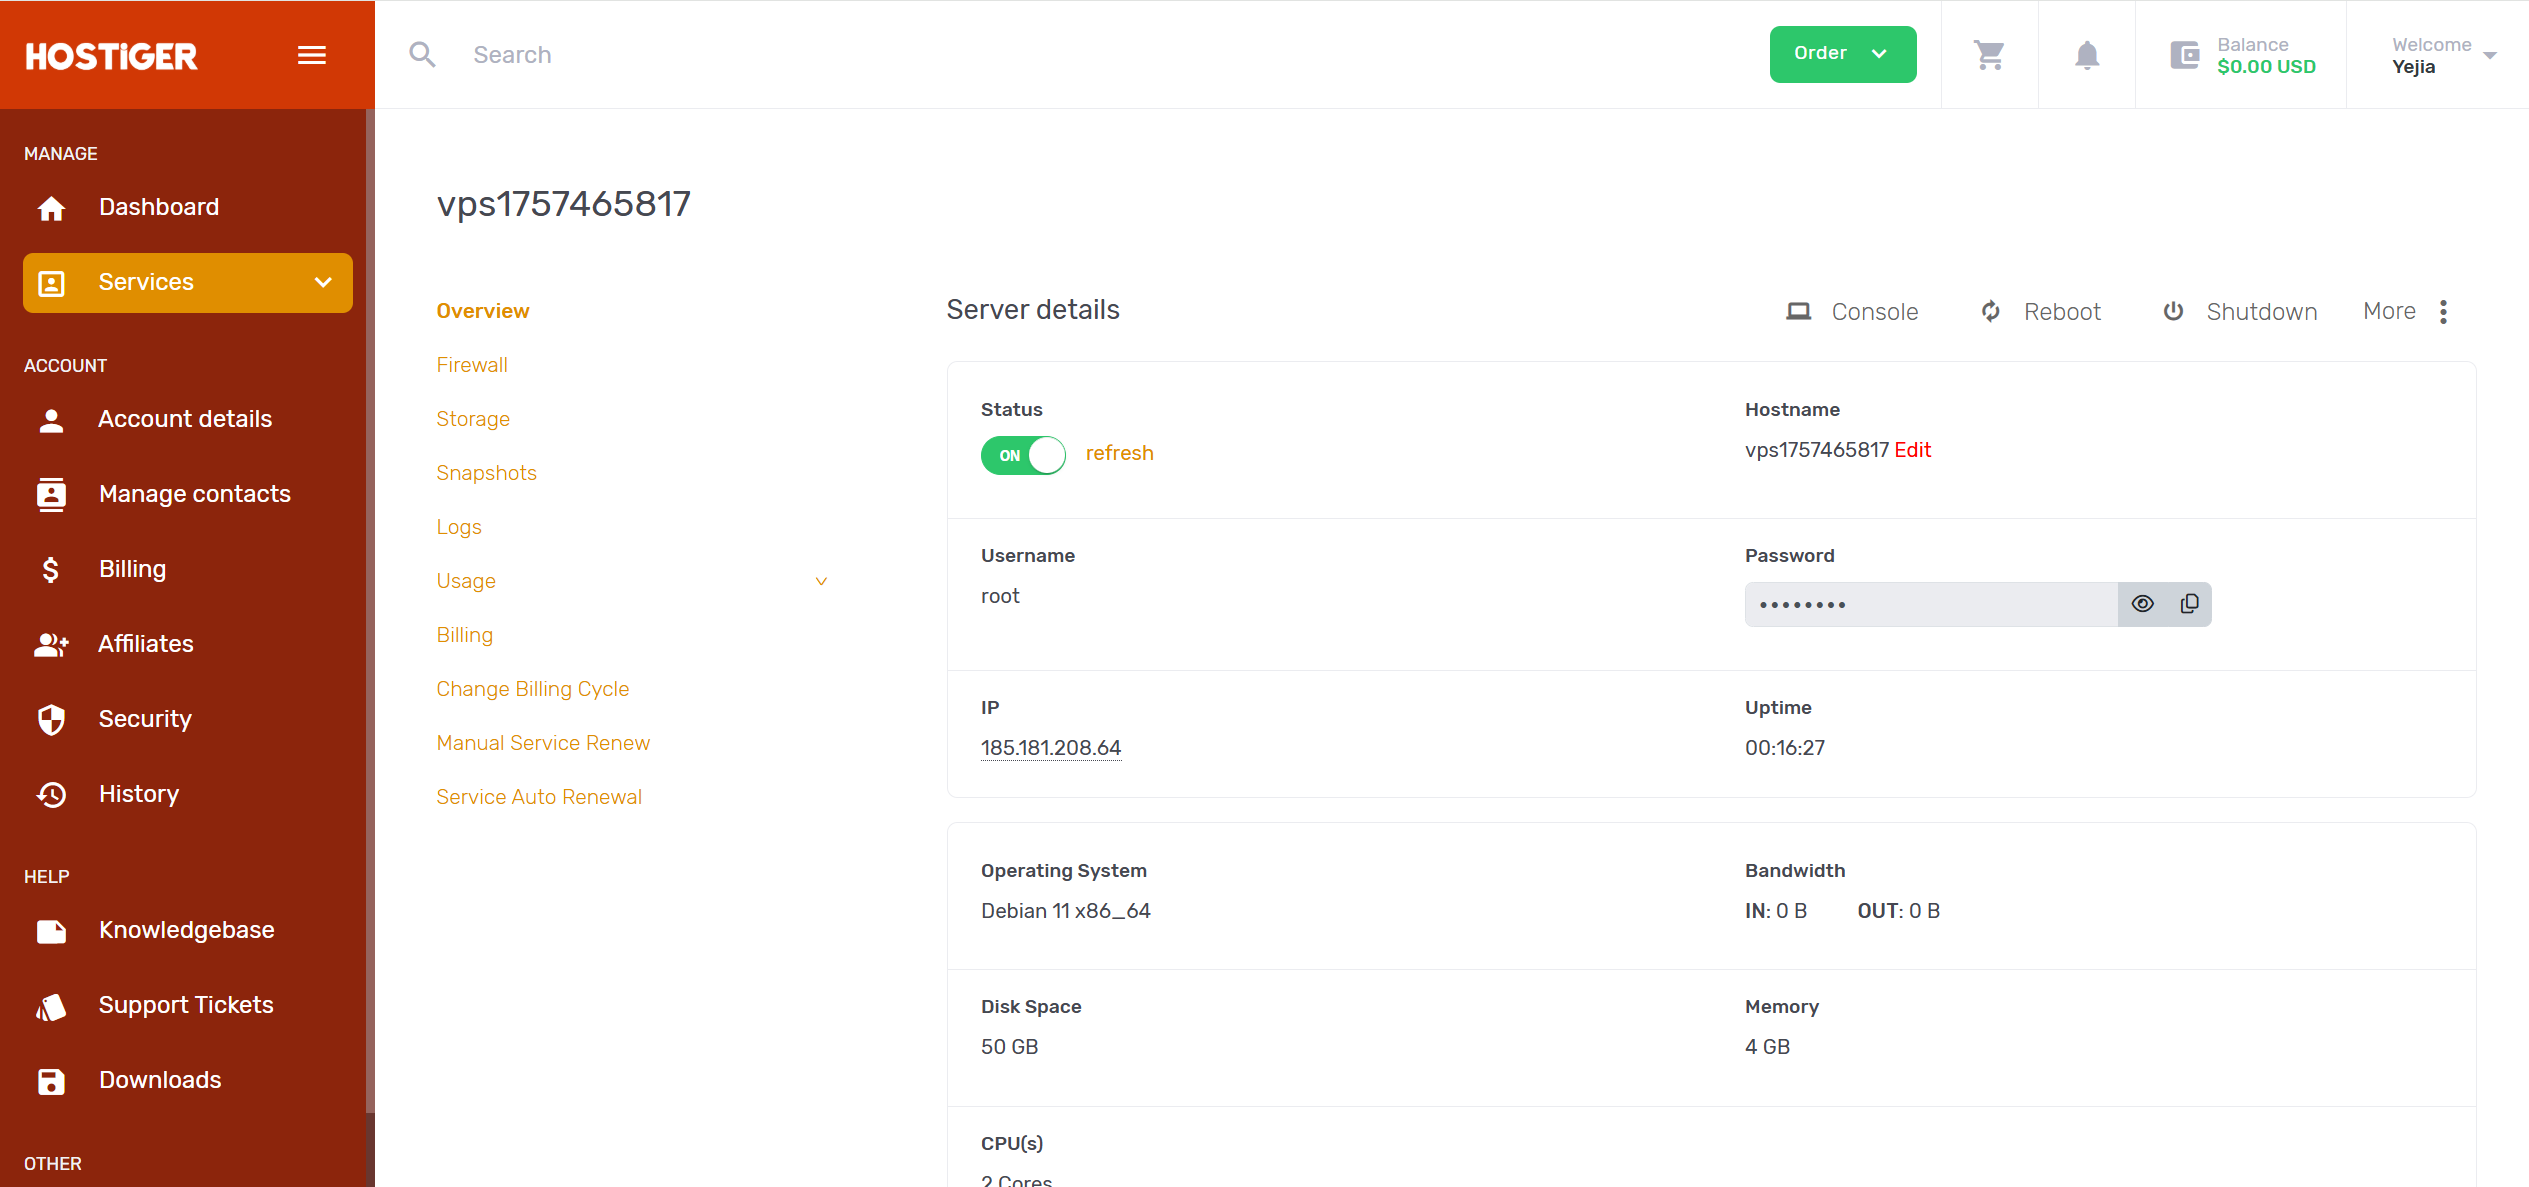The image size is (2529, 1187).
Task: Open the Storage section
Action: (x=473, y=419)
